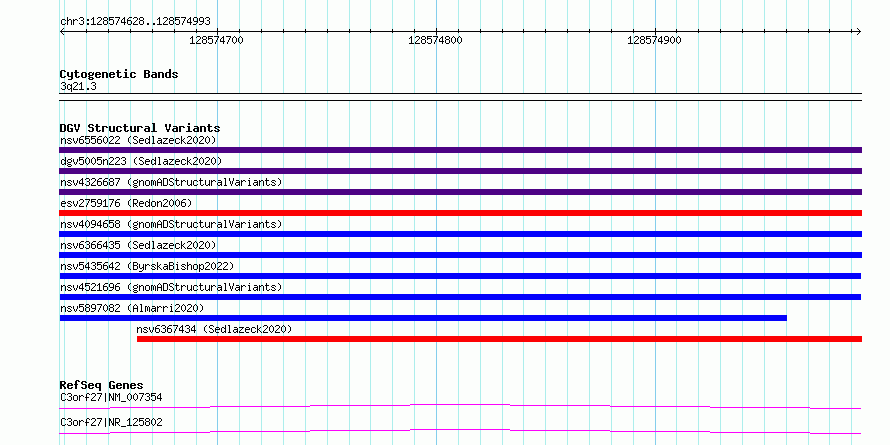
Task: Click the 3q21.3 cytogenetic band bar
Action: (460, 97)
